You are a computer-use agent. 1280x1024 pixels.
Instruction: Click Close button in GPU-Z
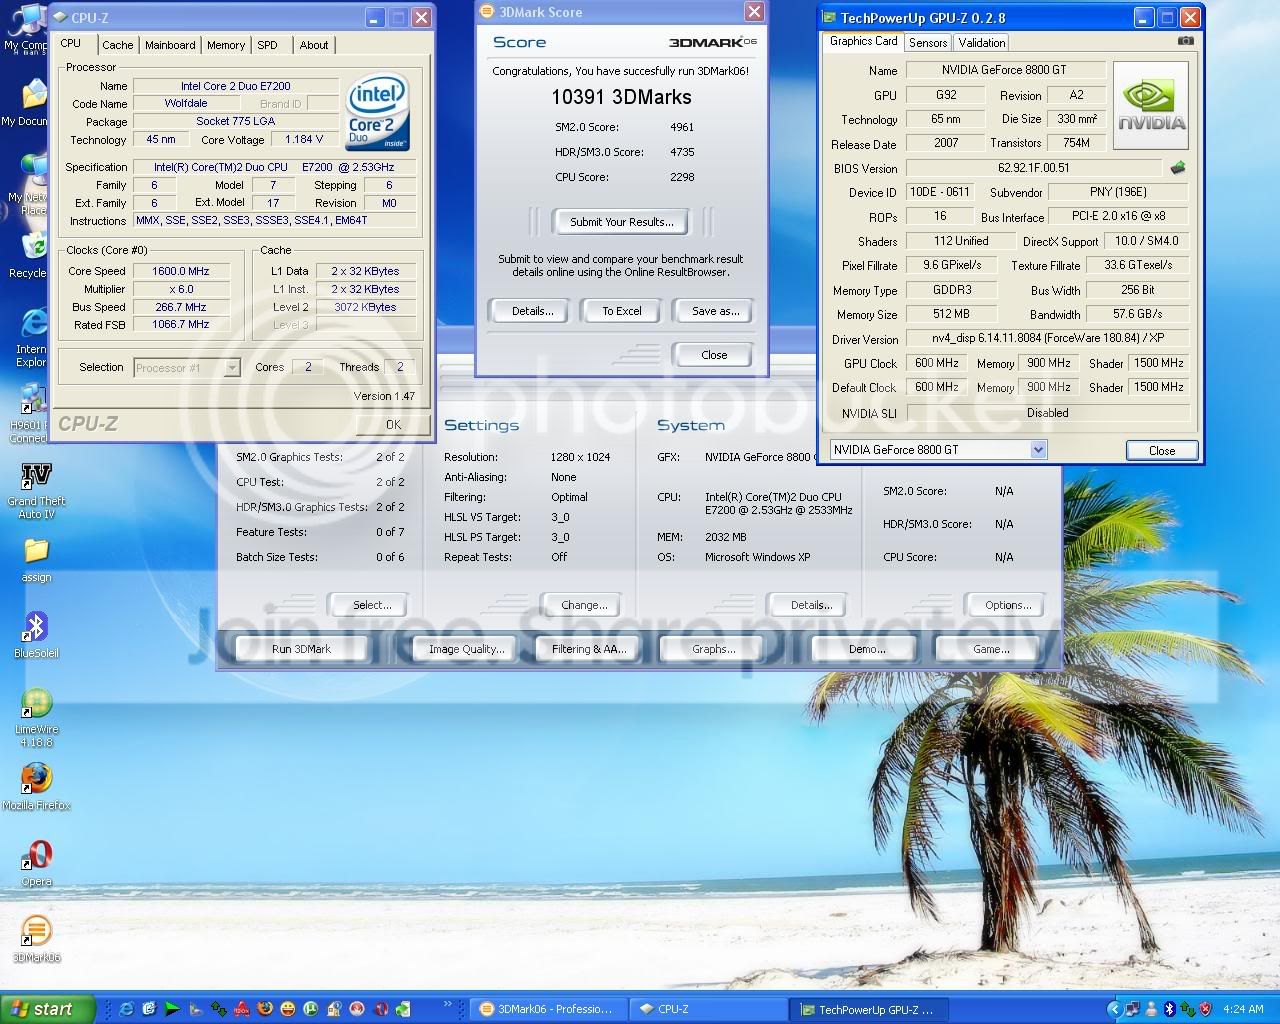click(1162, 450)
